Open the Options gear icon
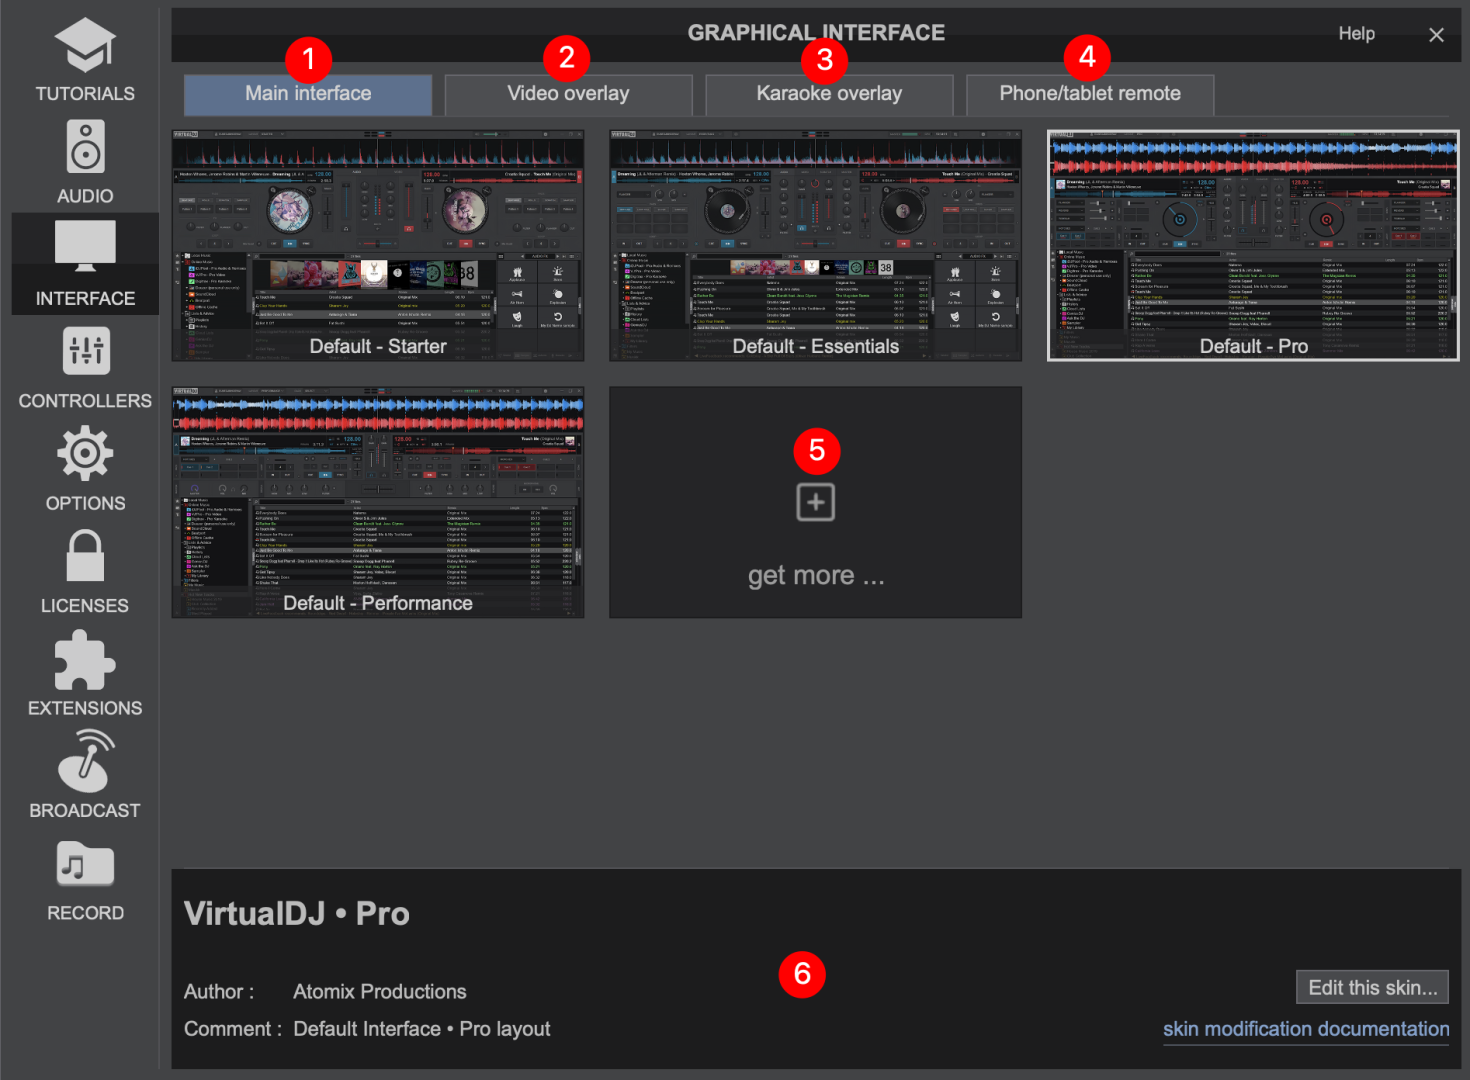Viewport: 1470px width, 1080px height. [85, 454]
